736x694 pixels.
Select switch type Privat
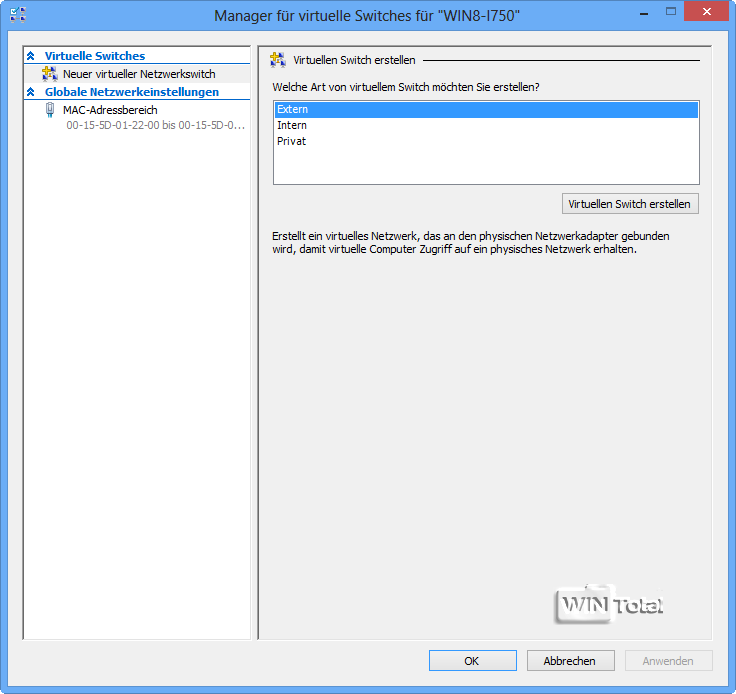pos(486,141)
